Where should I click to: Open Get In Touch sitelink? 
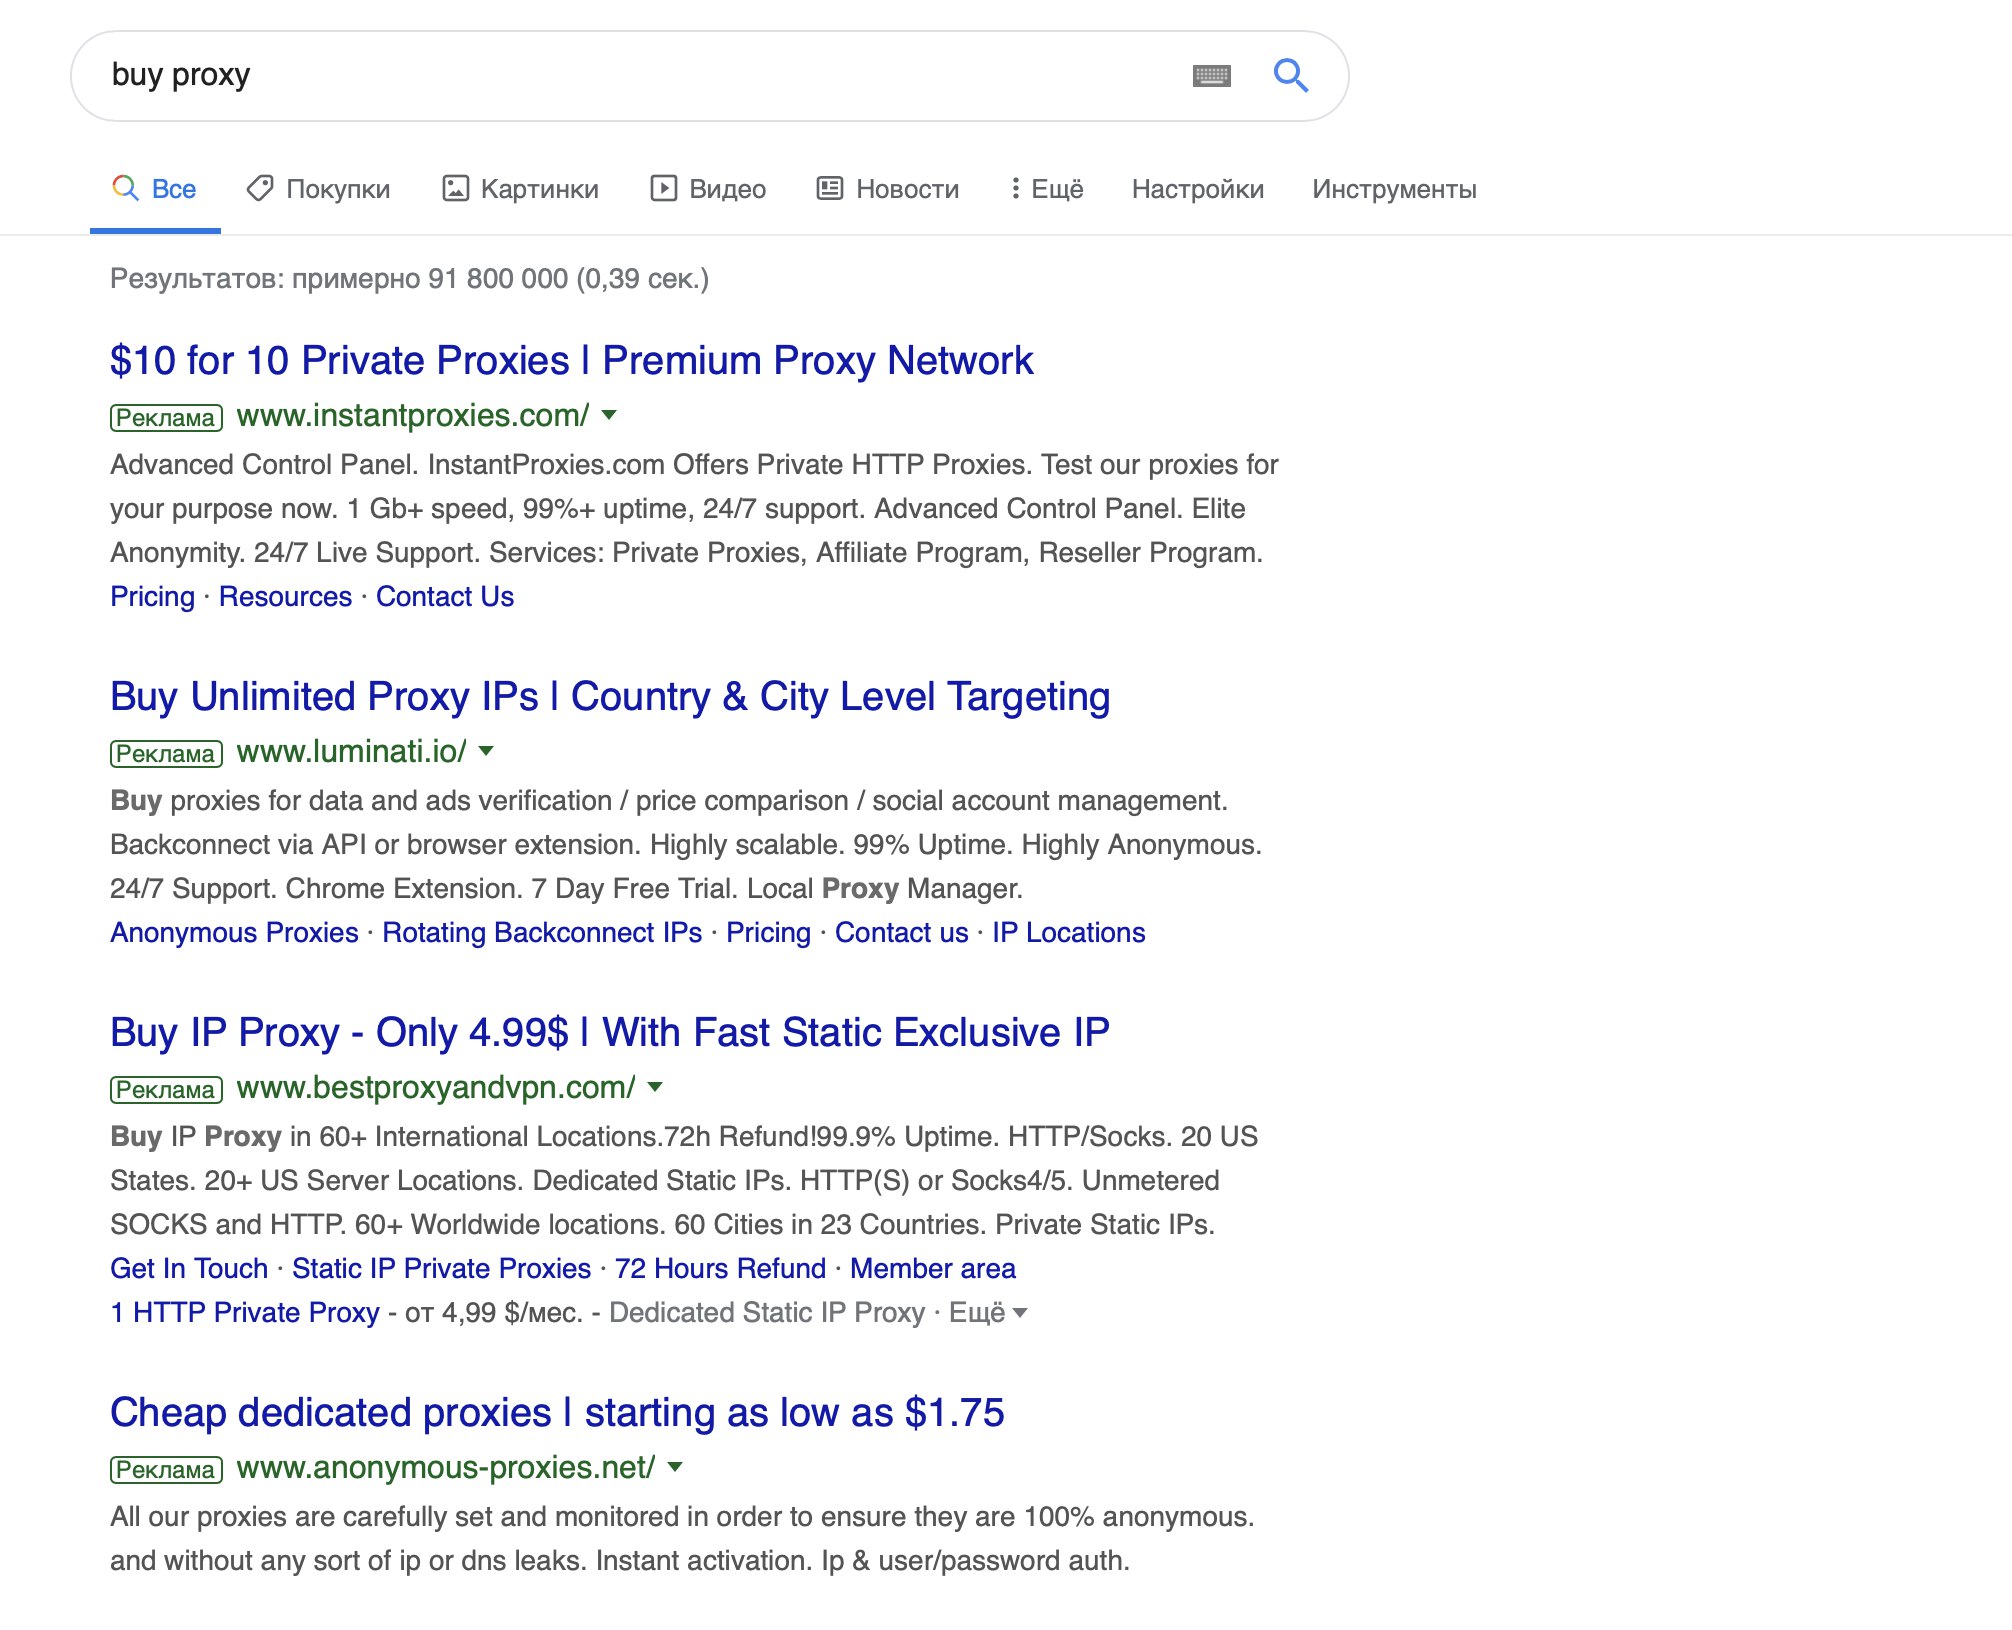[189, 1269]
